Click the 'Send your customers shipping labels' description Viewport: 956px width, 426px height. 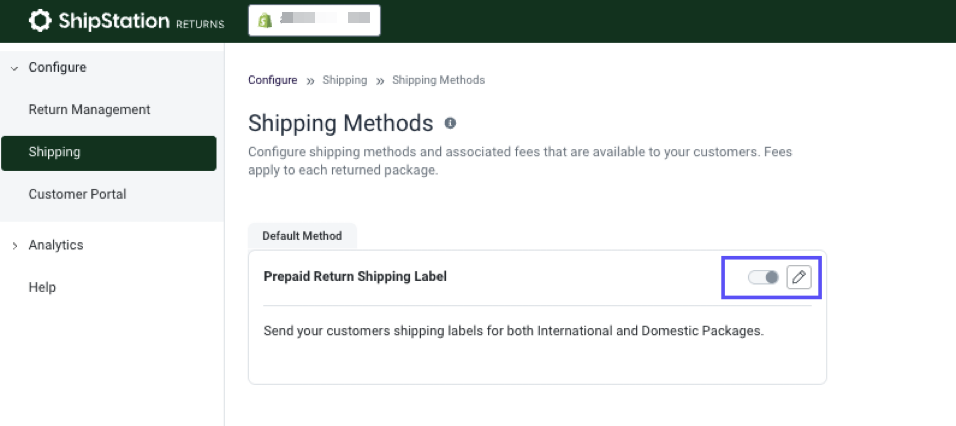pos(513,332)
